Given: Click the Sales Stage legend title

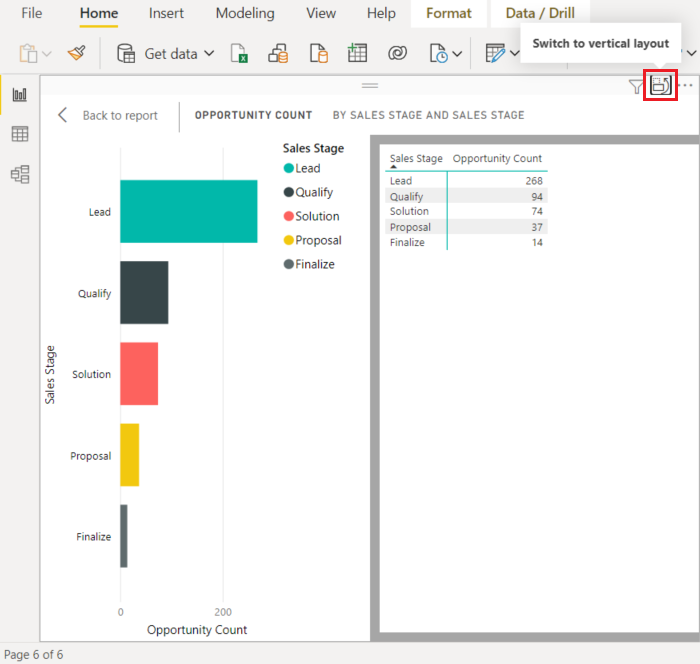Looking at the screenshot, I should coord(313,148).
